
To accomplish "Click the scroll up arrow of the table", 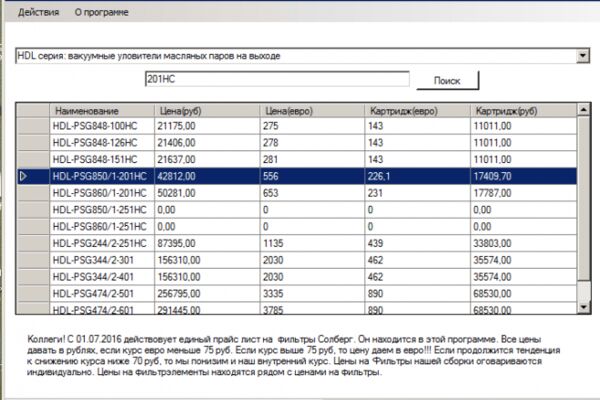I will 584,110.
